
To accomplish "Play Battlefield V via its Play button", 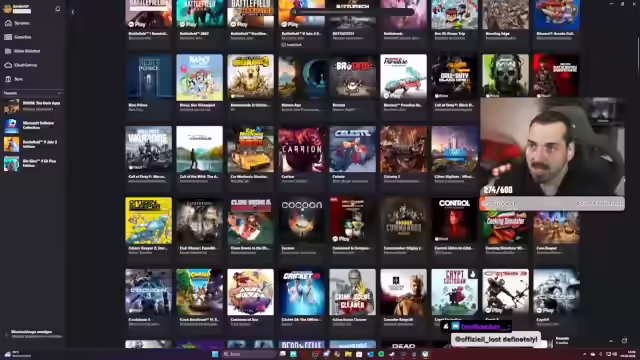I will point(290,24).
